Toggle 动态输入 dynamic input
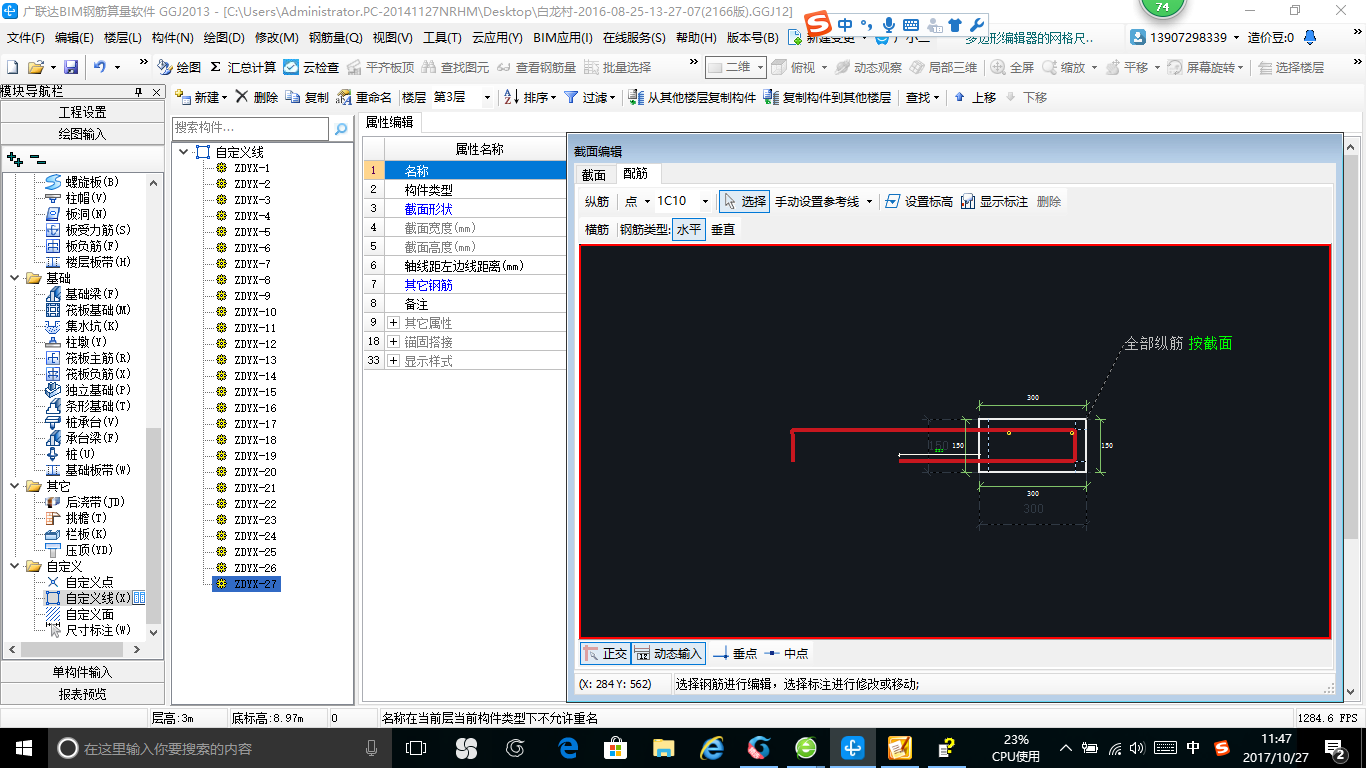Screen dimensions: 1366x768 point(669,653)
